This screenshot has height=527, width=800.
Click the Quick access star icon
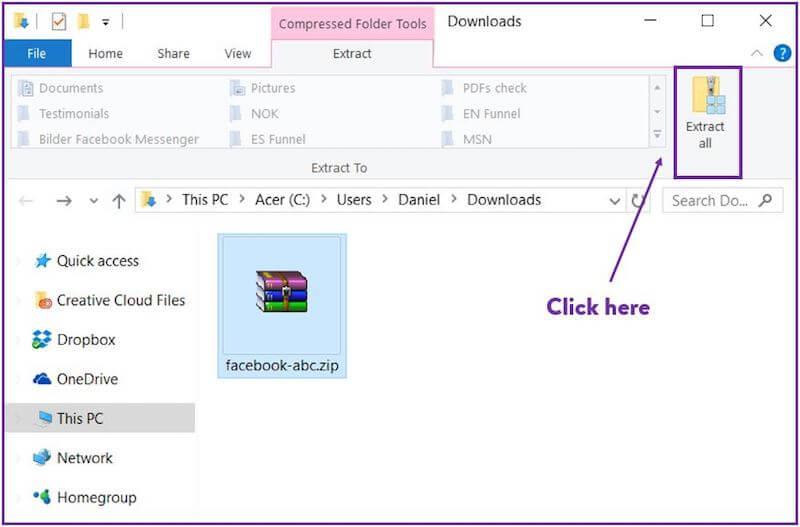point(42,261)
